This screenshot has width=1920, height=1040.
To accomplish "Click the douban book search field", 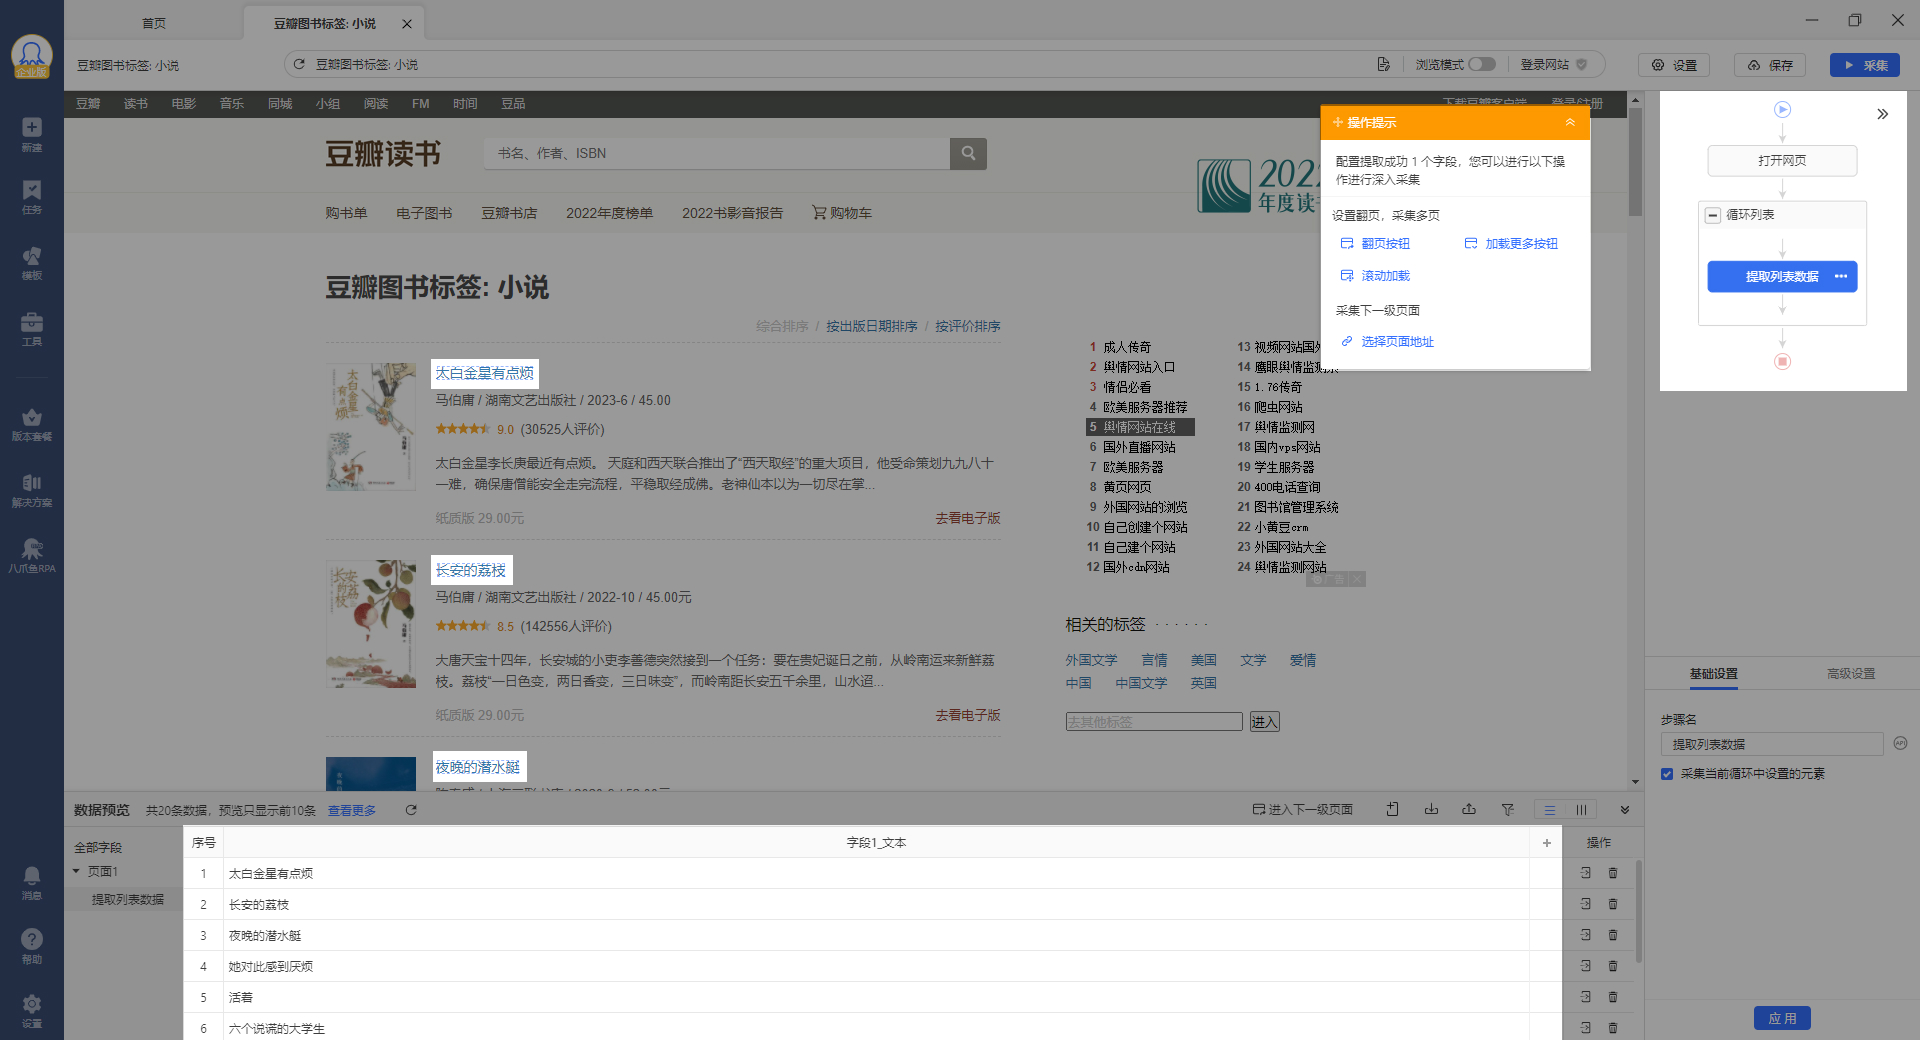I will point(717,153).
